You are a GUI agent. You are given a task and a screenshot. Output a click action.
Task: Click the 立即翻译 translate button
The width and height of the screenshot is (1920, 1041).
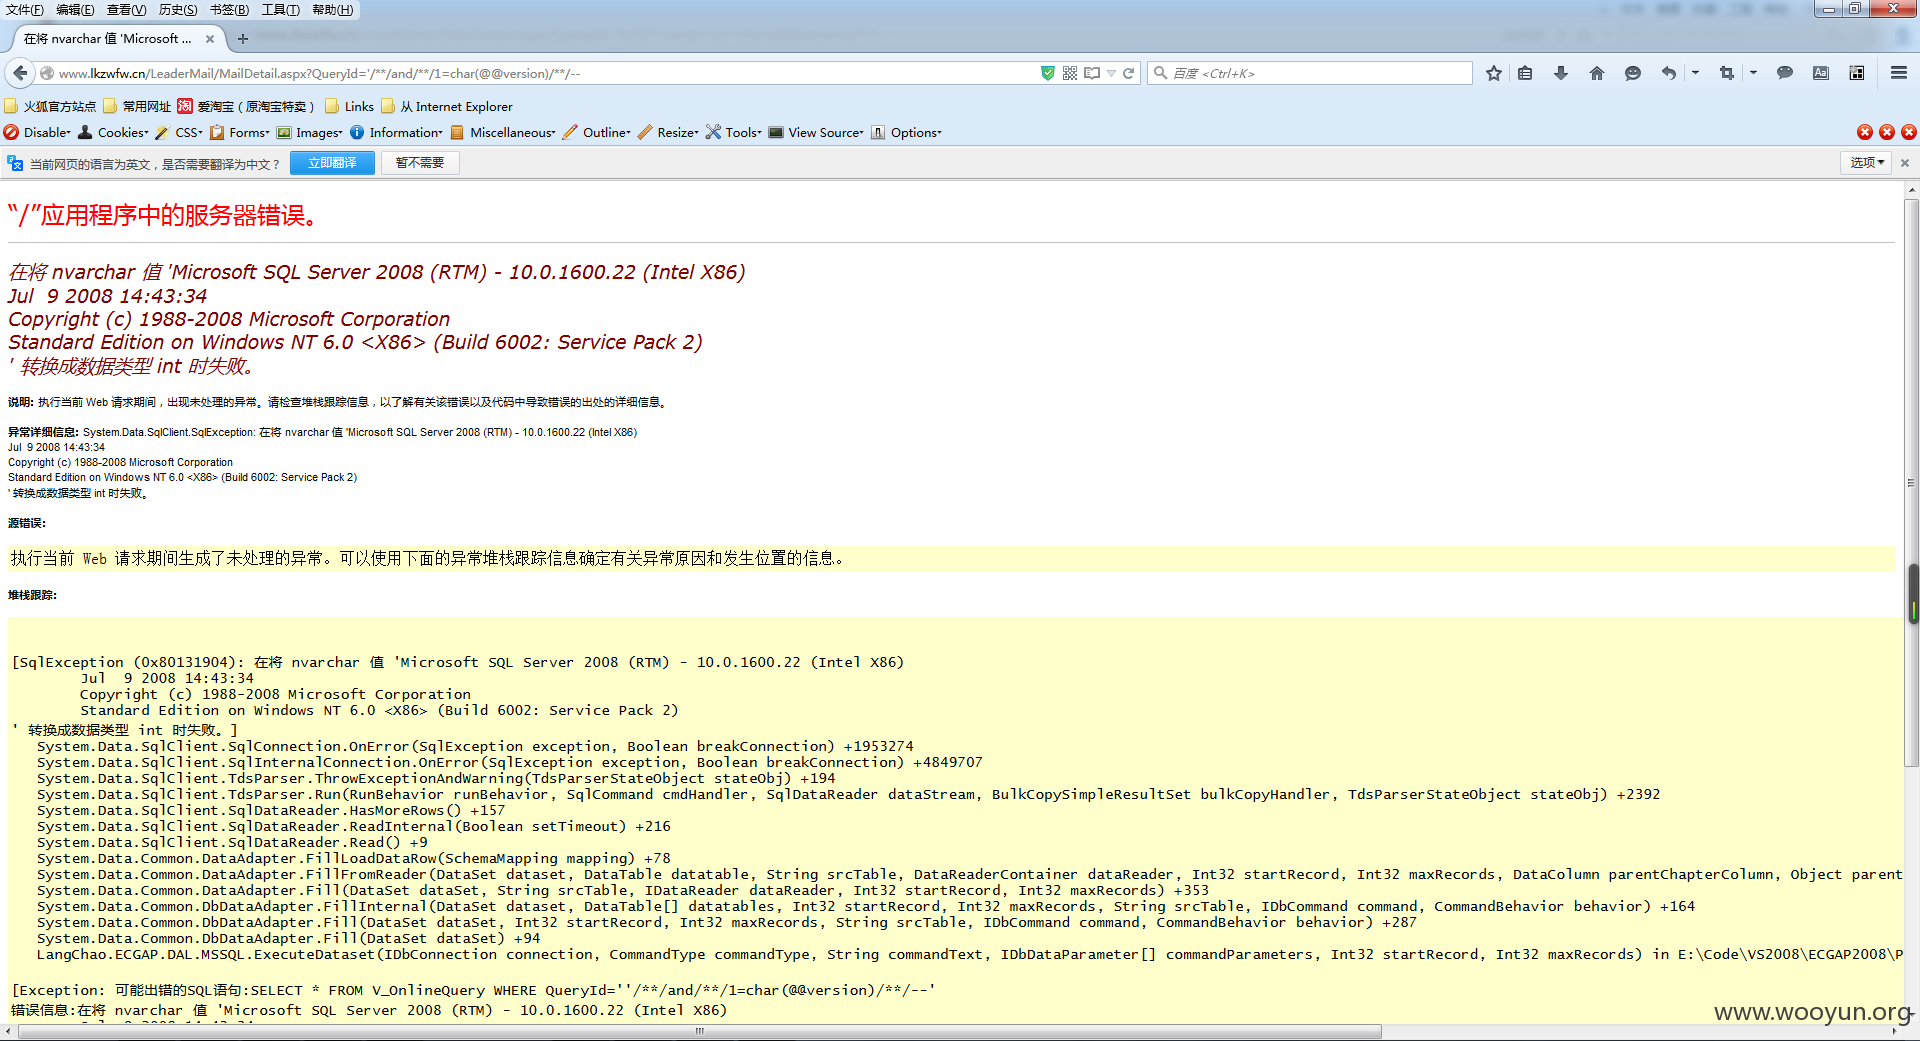pyautogui.click(x=332, y=163)
